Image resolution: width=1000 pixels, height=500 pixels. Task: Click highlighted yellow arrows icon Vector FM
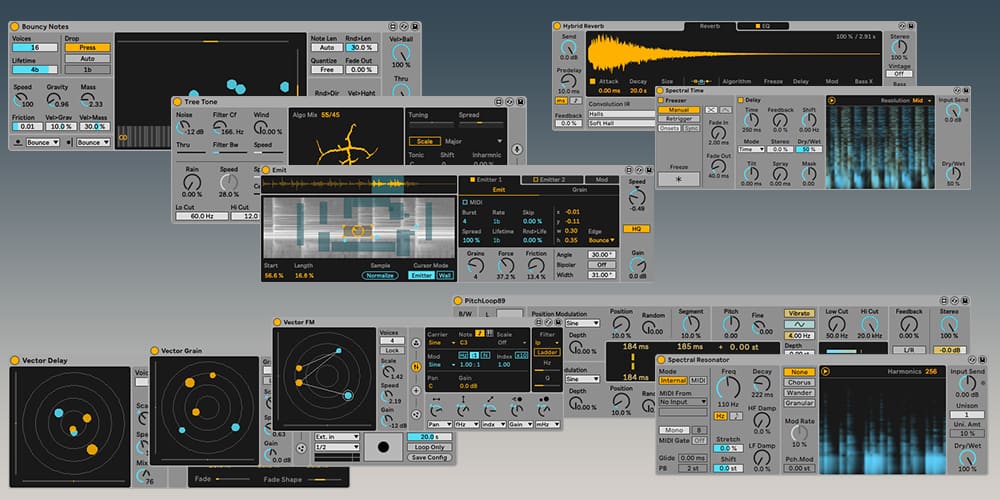pyautogui.click(x=416, y=367)
